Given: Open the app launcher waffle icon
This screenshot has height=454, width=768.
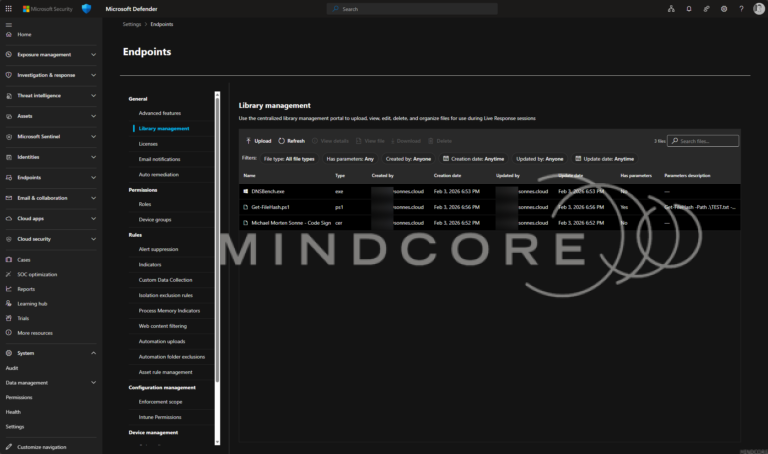Looking at the screenshot, I should [8, 9].
